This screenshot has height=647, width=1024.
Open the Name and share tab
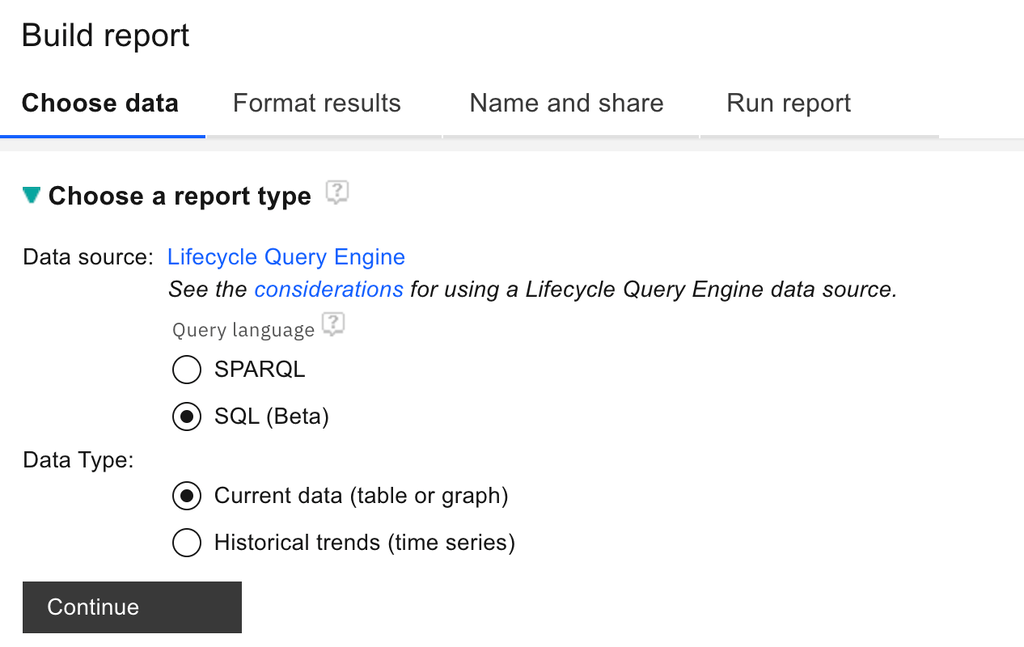coord(566,103)
